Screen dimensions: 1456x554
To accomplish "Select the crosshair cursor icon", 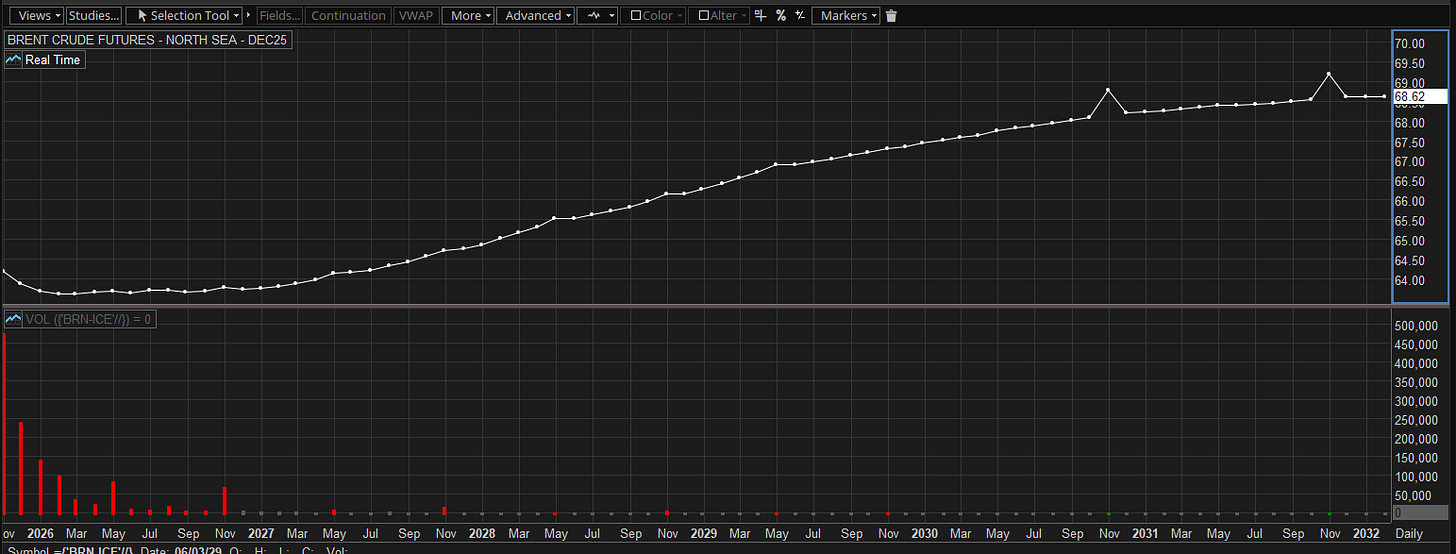I will [x=761, y=16].
